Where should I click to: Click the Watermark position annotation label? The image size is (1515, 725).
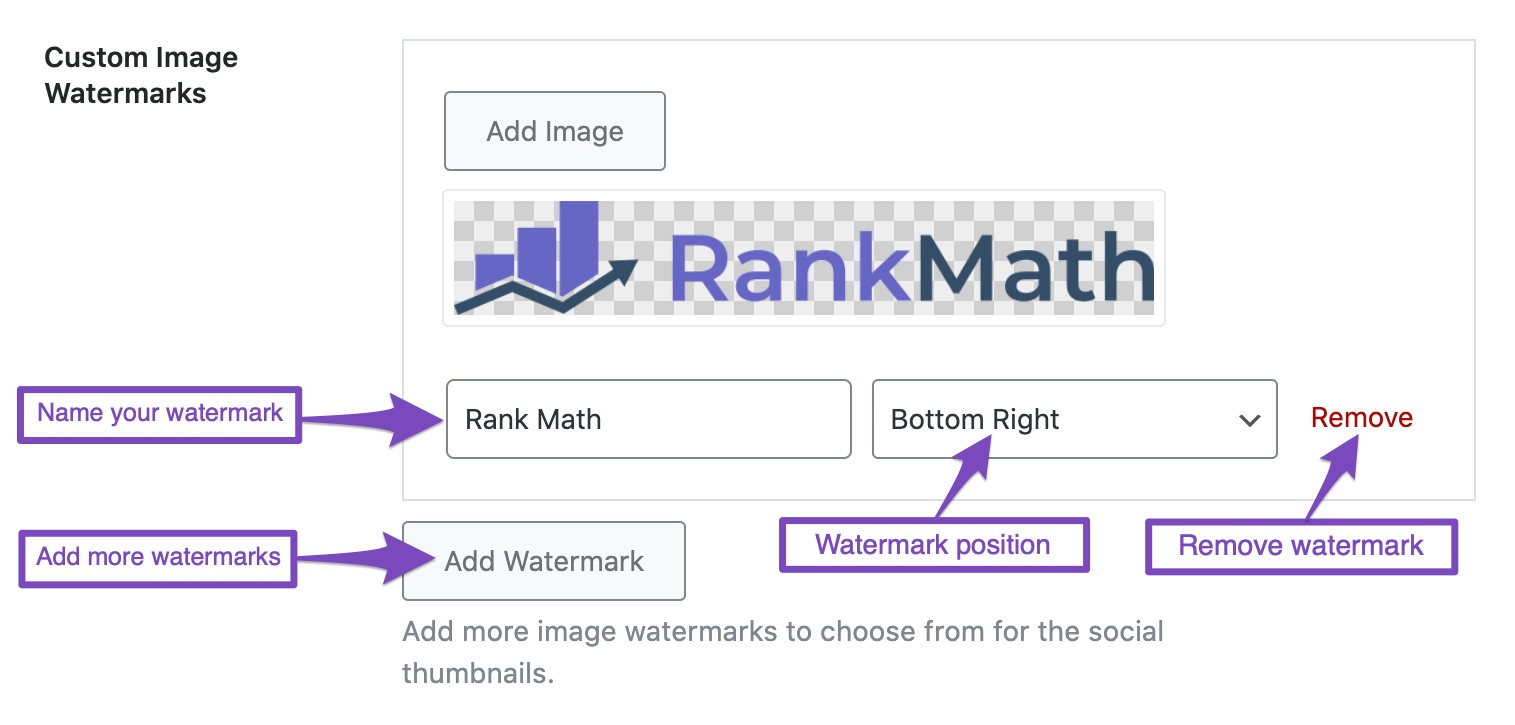pyautogui.click(x=933, y=544)
